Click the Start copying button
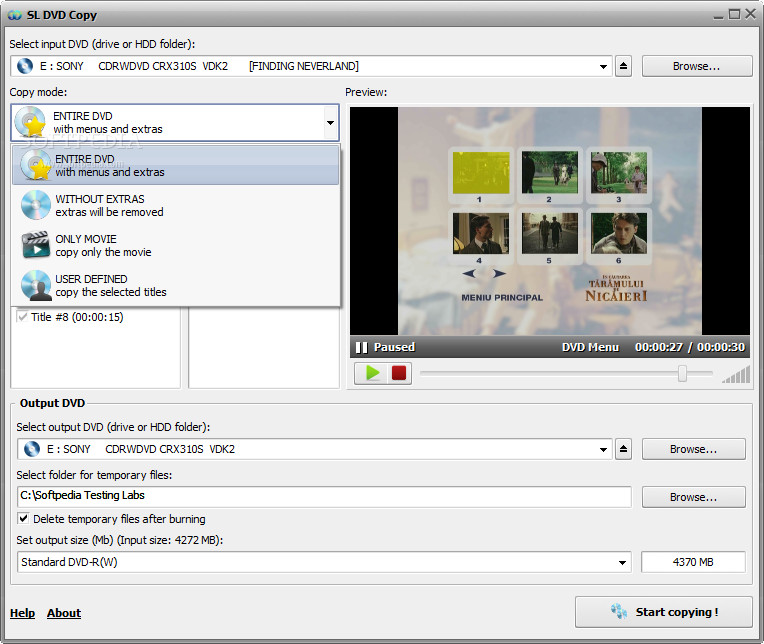Screen dimensions: 764x644 tap(664, 612)
